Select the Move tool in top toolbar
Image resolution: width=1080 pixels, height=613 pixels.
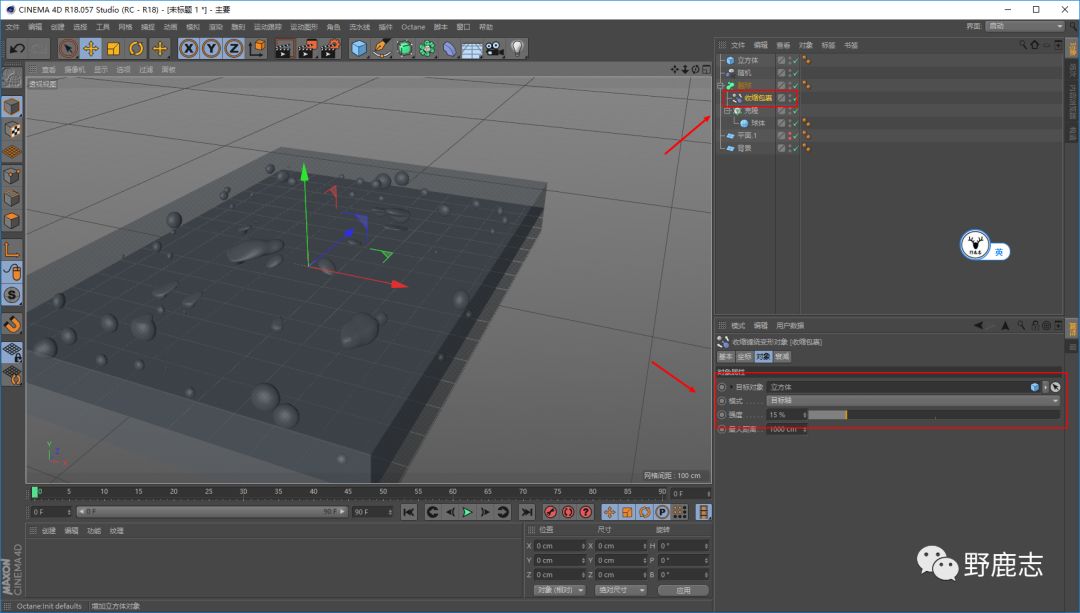(x=90, y=48)
